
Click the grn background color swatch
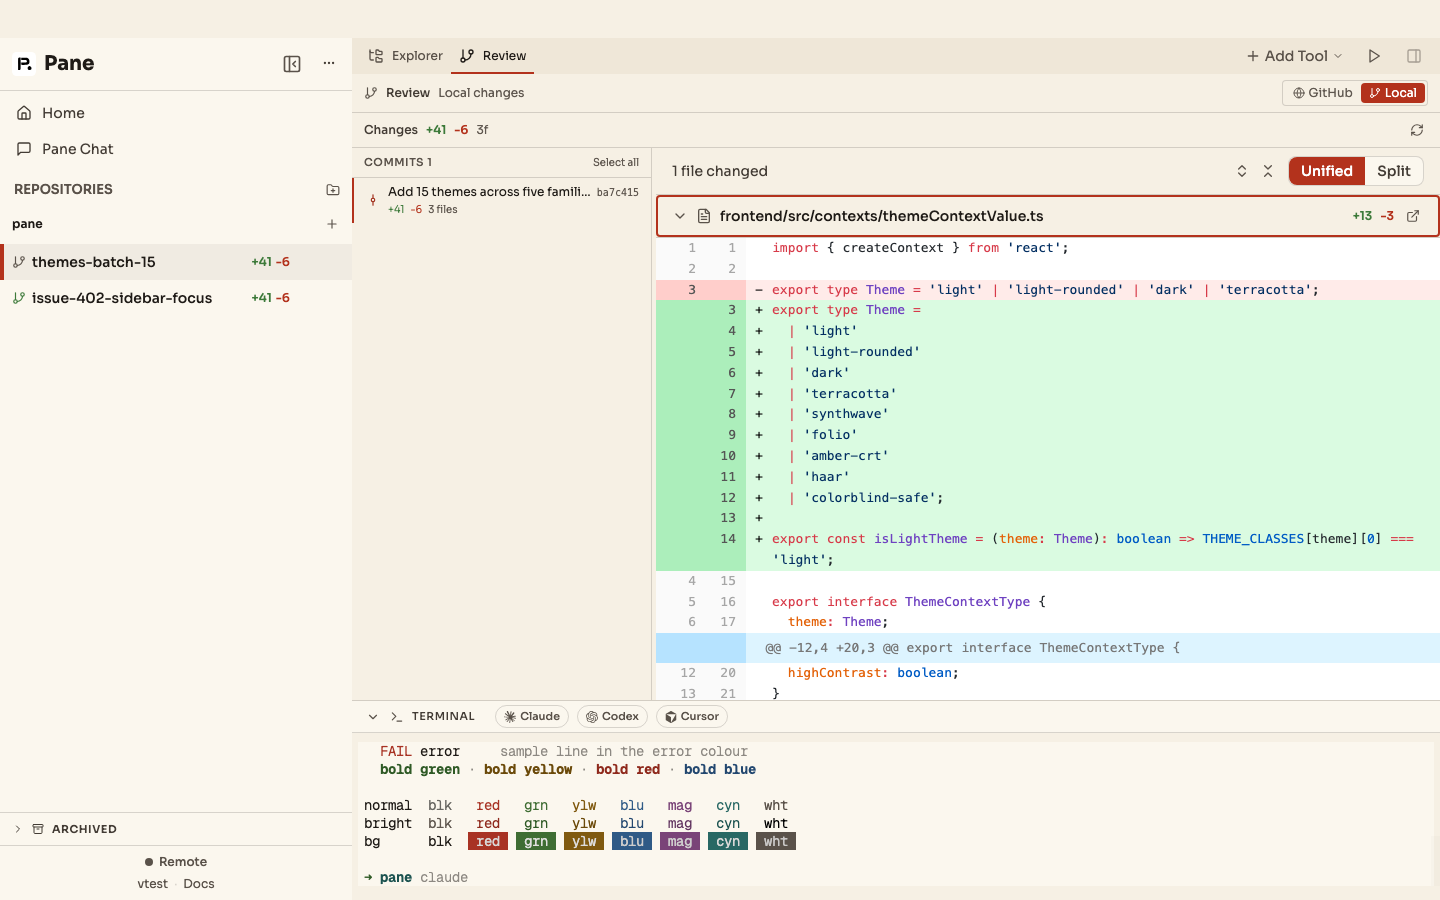click(536, 842)
